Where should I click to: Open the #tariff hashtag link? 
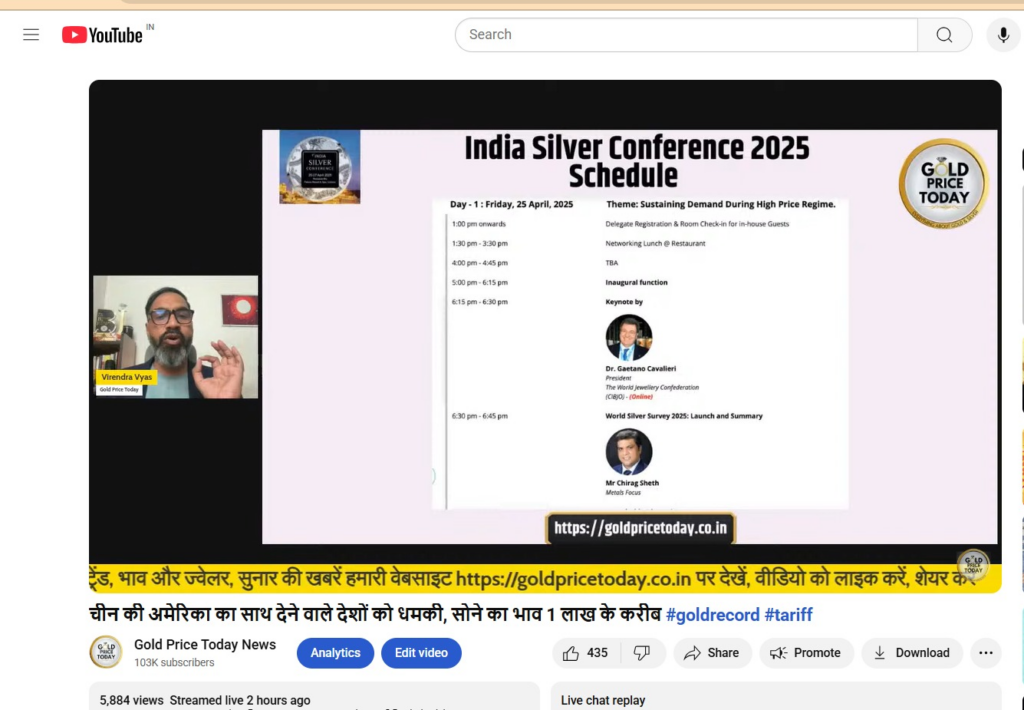point(788,615)
